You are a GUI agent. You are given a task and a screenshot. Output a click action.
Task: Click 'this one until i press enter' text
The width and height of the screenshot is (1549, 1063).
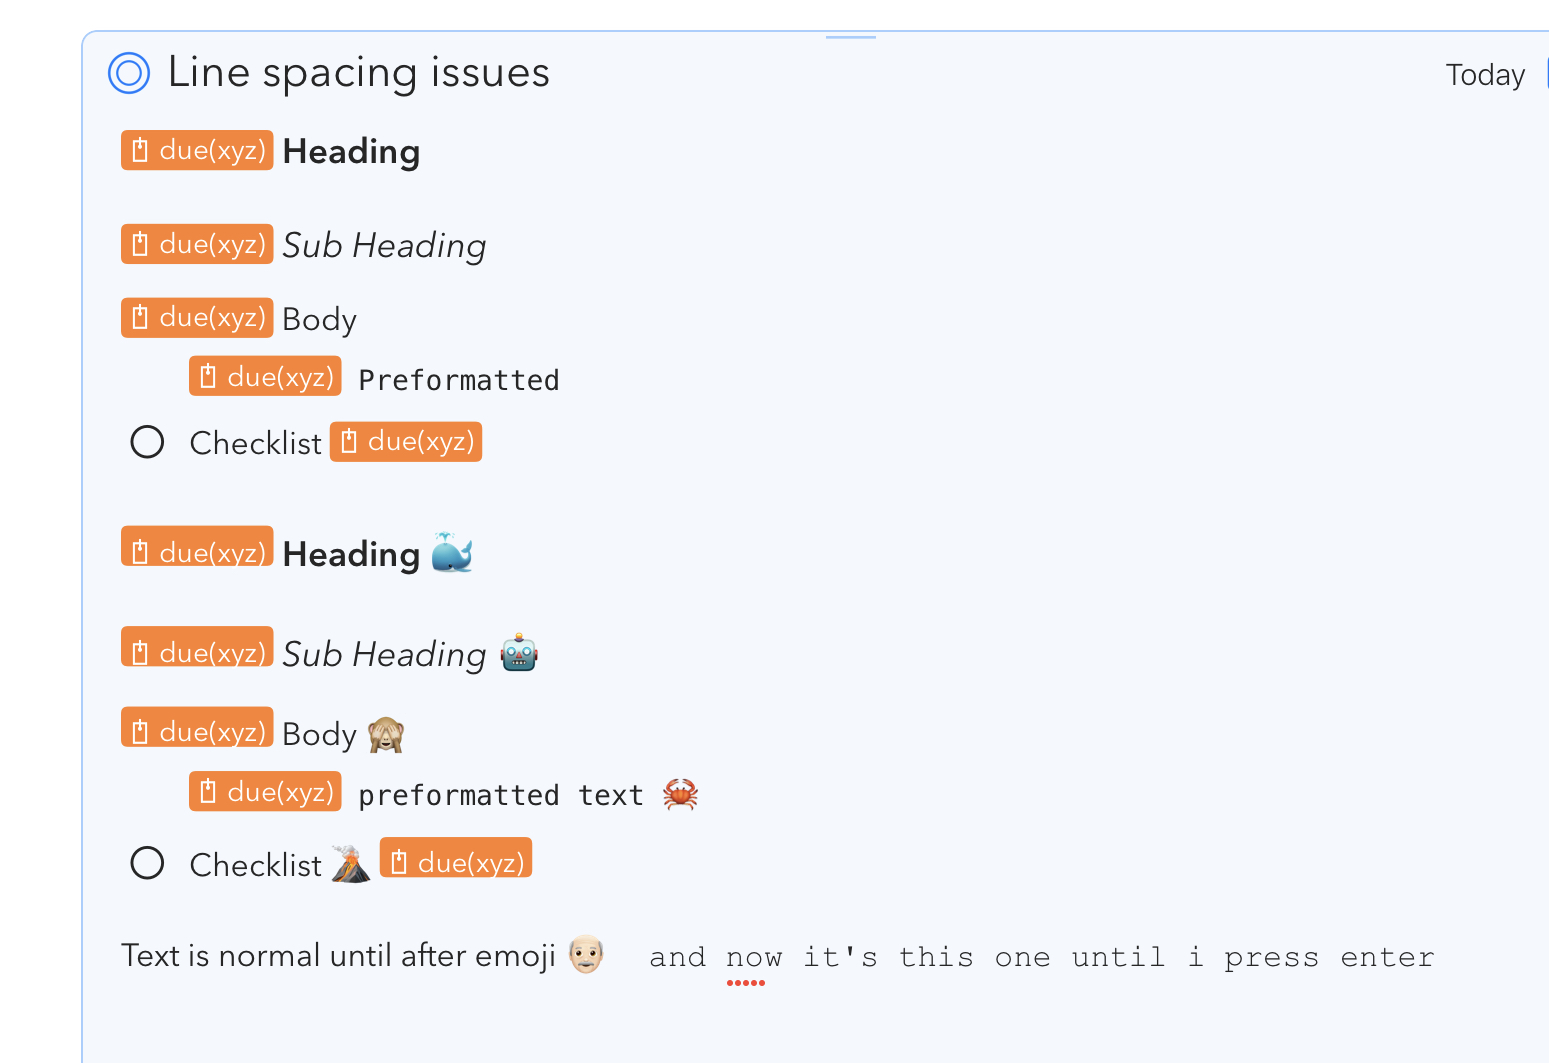pyautogui.click(x=1166, y=958)
